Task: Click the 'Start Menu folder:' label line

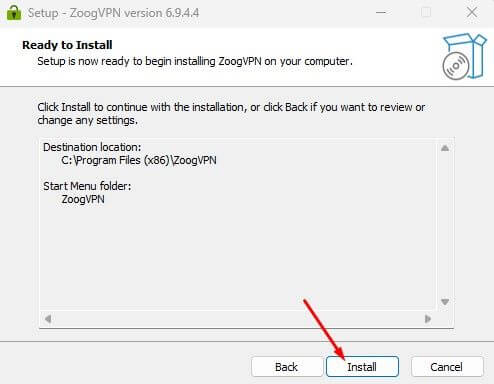Action: [87, 186]
